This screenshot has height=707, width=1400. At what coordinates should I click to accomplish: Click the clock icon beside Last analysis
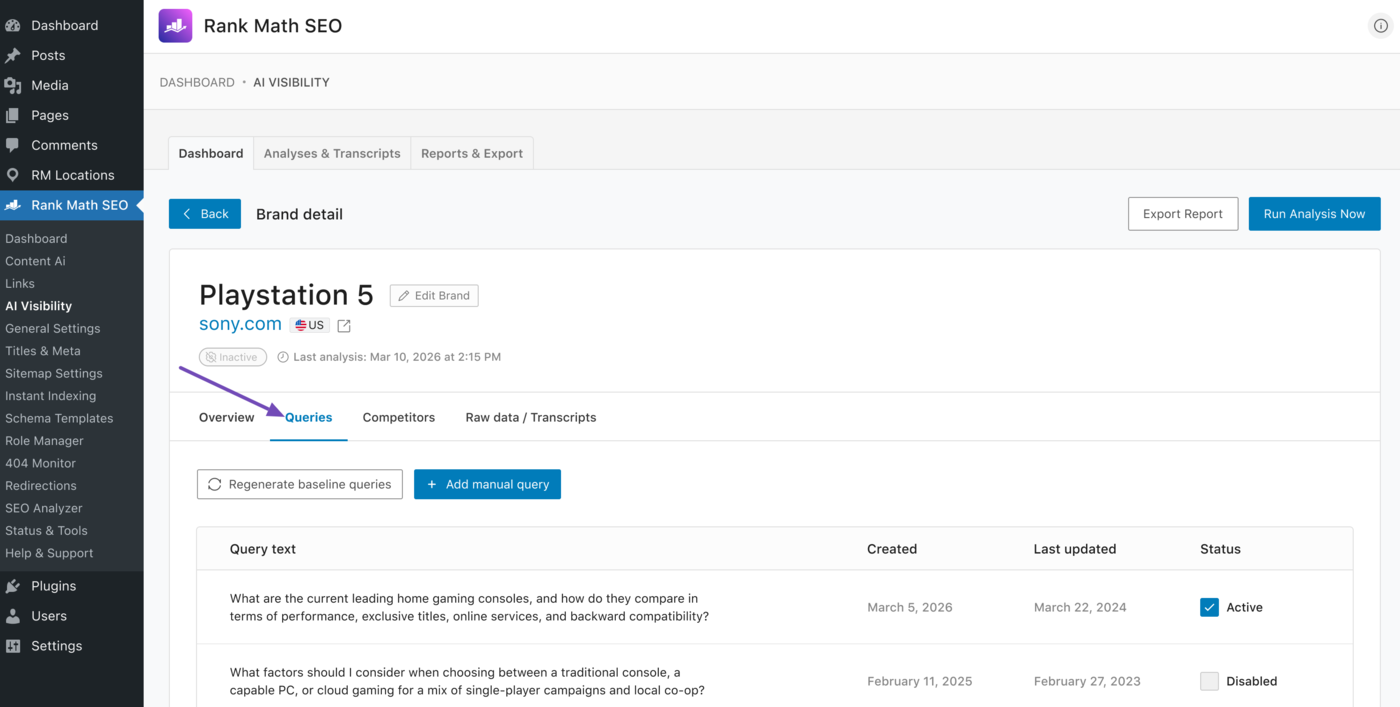pyautogui.click(x=283, y=357)
